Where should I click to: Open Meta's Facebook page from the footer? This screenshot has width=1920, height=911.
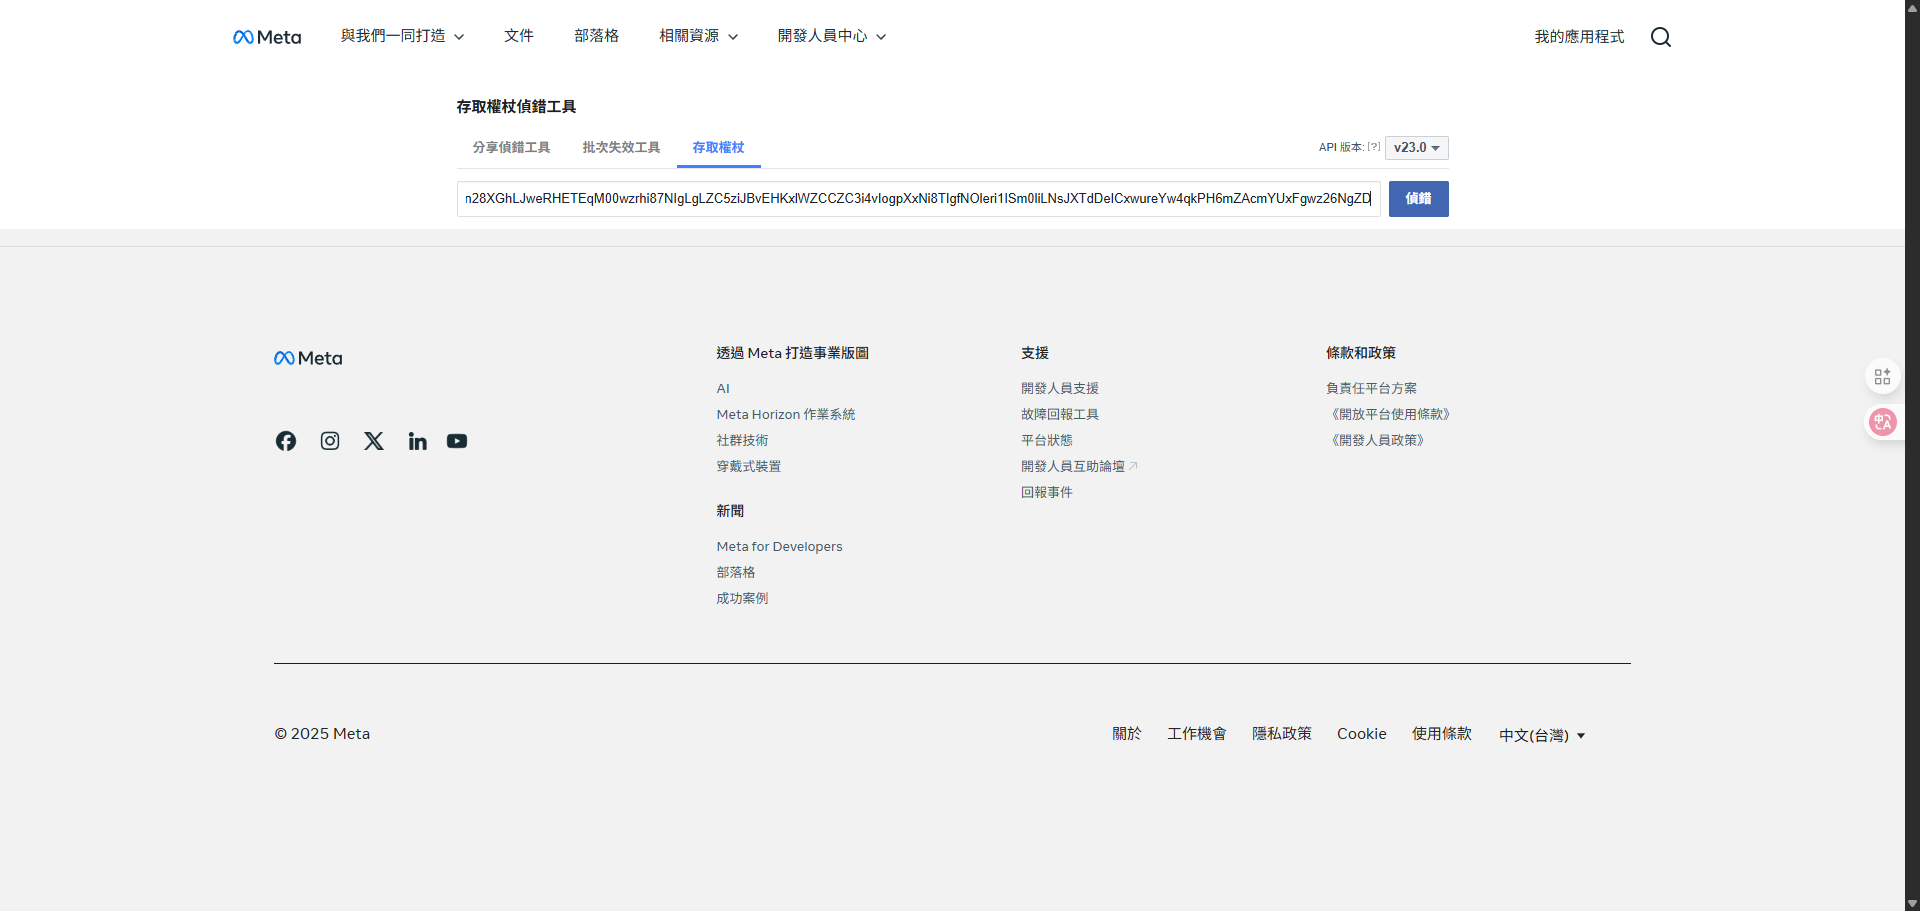285,440
